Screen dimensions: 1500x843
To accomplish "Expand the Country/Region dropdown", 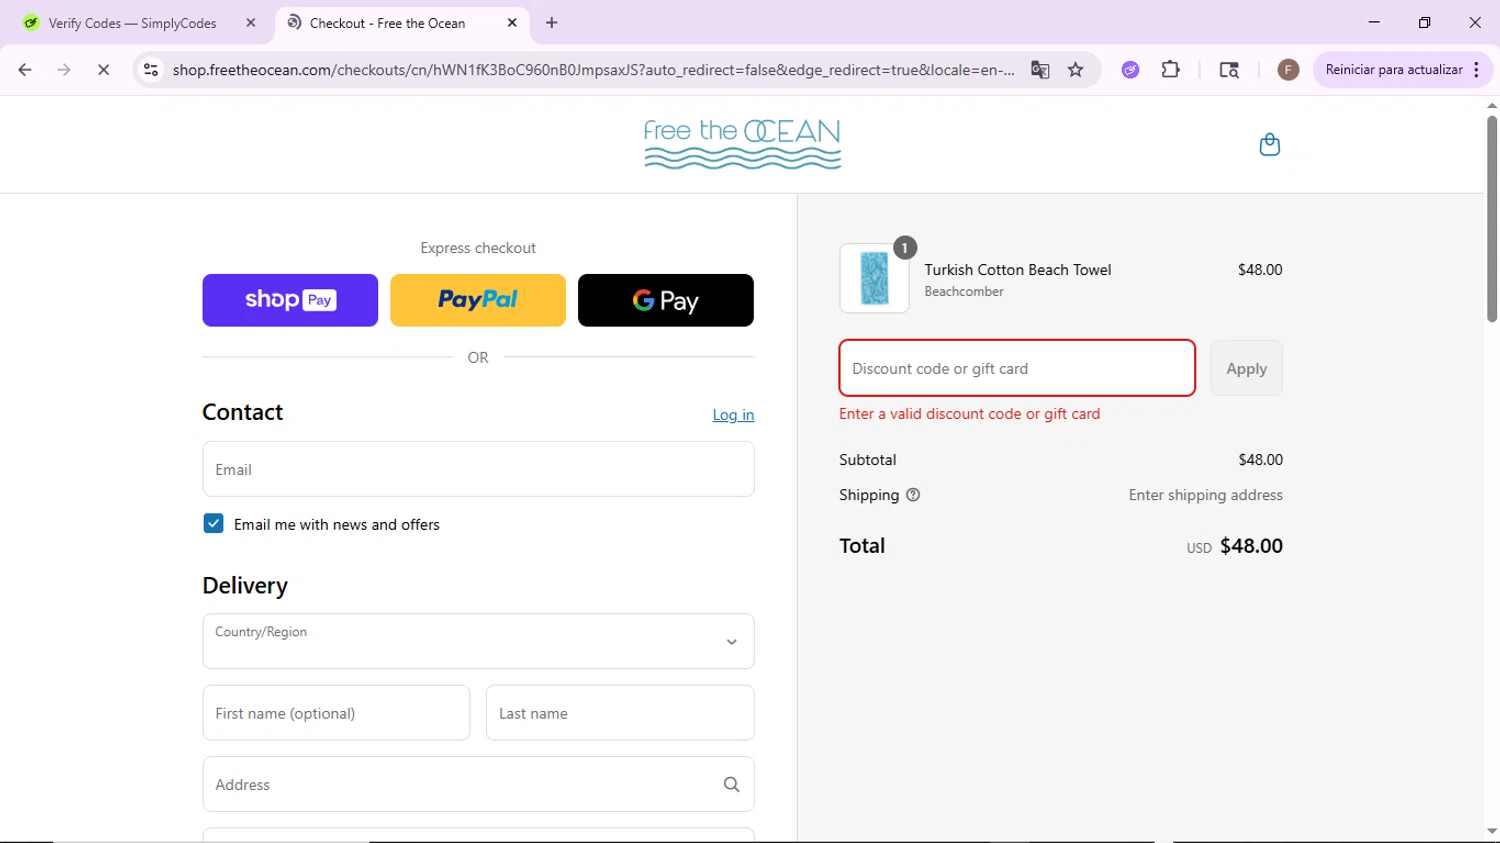I will pyautogui.click(x=478, y=641).
